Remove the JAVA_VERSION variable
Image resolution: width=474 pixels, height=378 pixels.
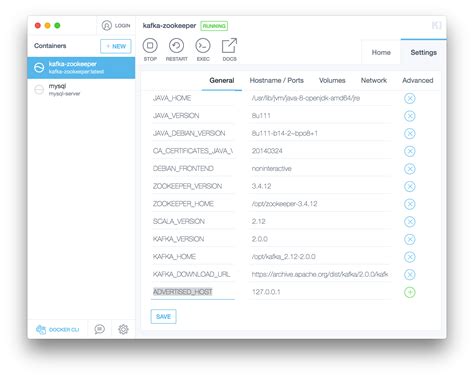[x=410, y=116]
